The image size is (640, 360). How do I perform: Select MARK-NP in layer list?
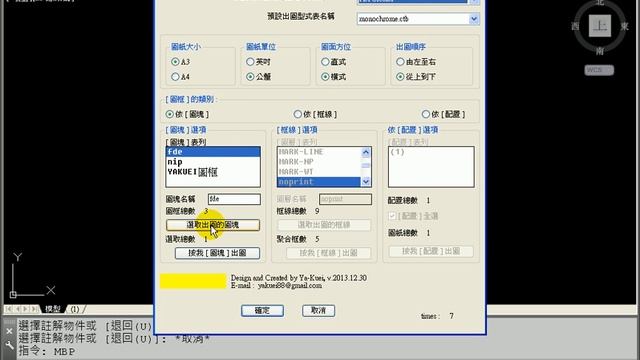pyautogui.click(x=319, y=162)
